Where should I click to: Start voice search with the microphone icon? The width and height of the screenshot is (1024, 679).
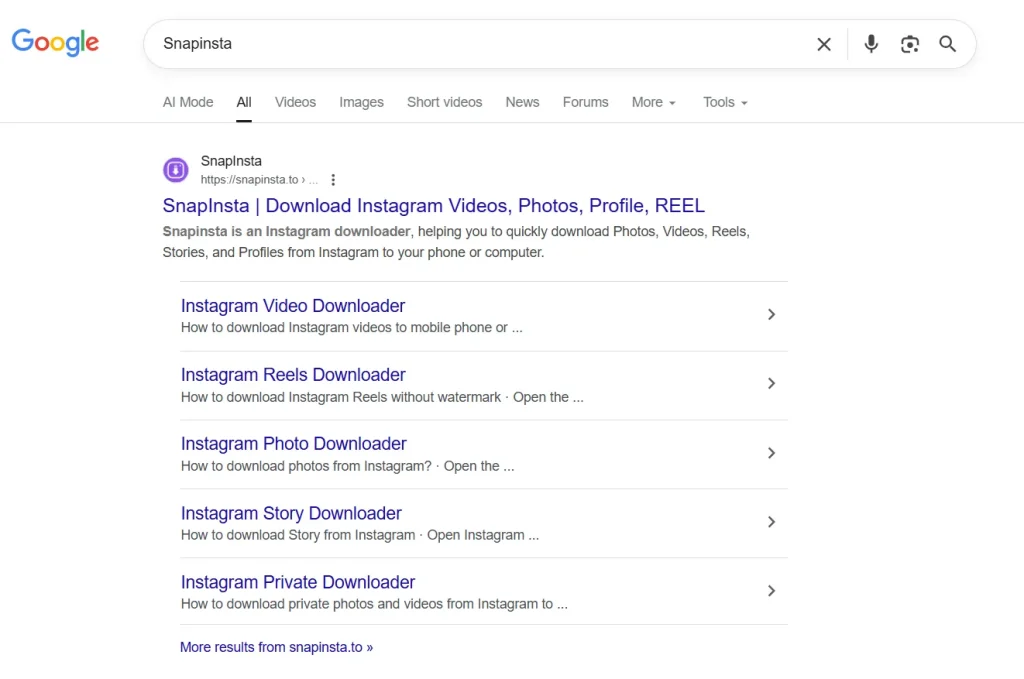click(871, 44)
